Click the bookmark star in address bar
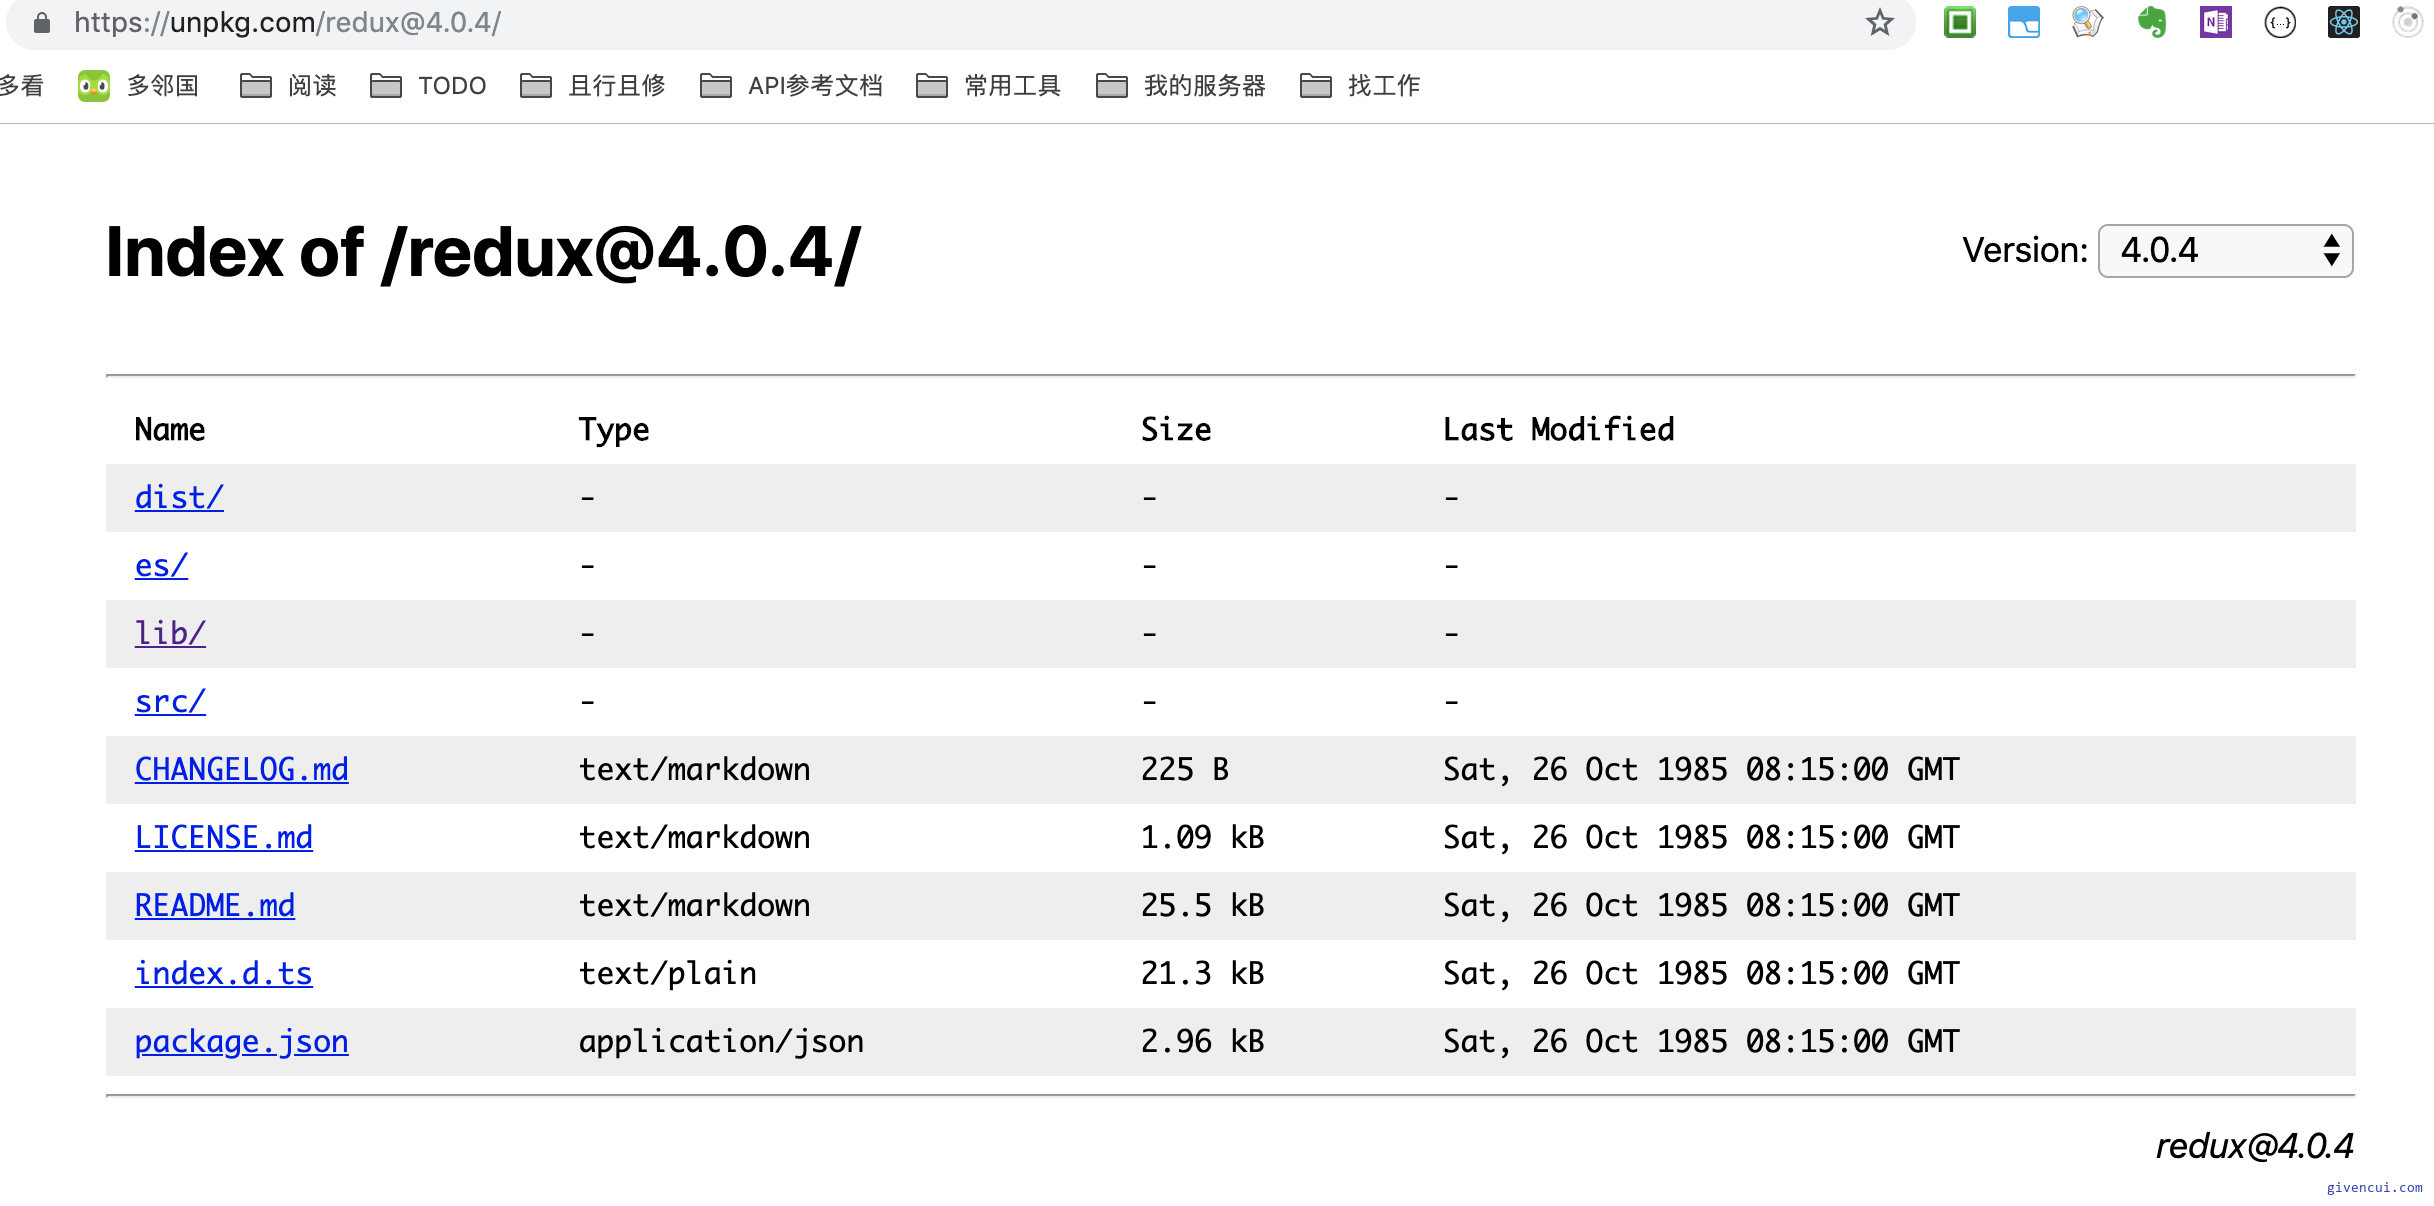The height and width of the screenshot is (1206, 2434). click(x=1880, y=22)
